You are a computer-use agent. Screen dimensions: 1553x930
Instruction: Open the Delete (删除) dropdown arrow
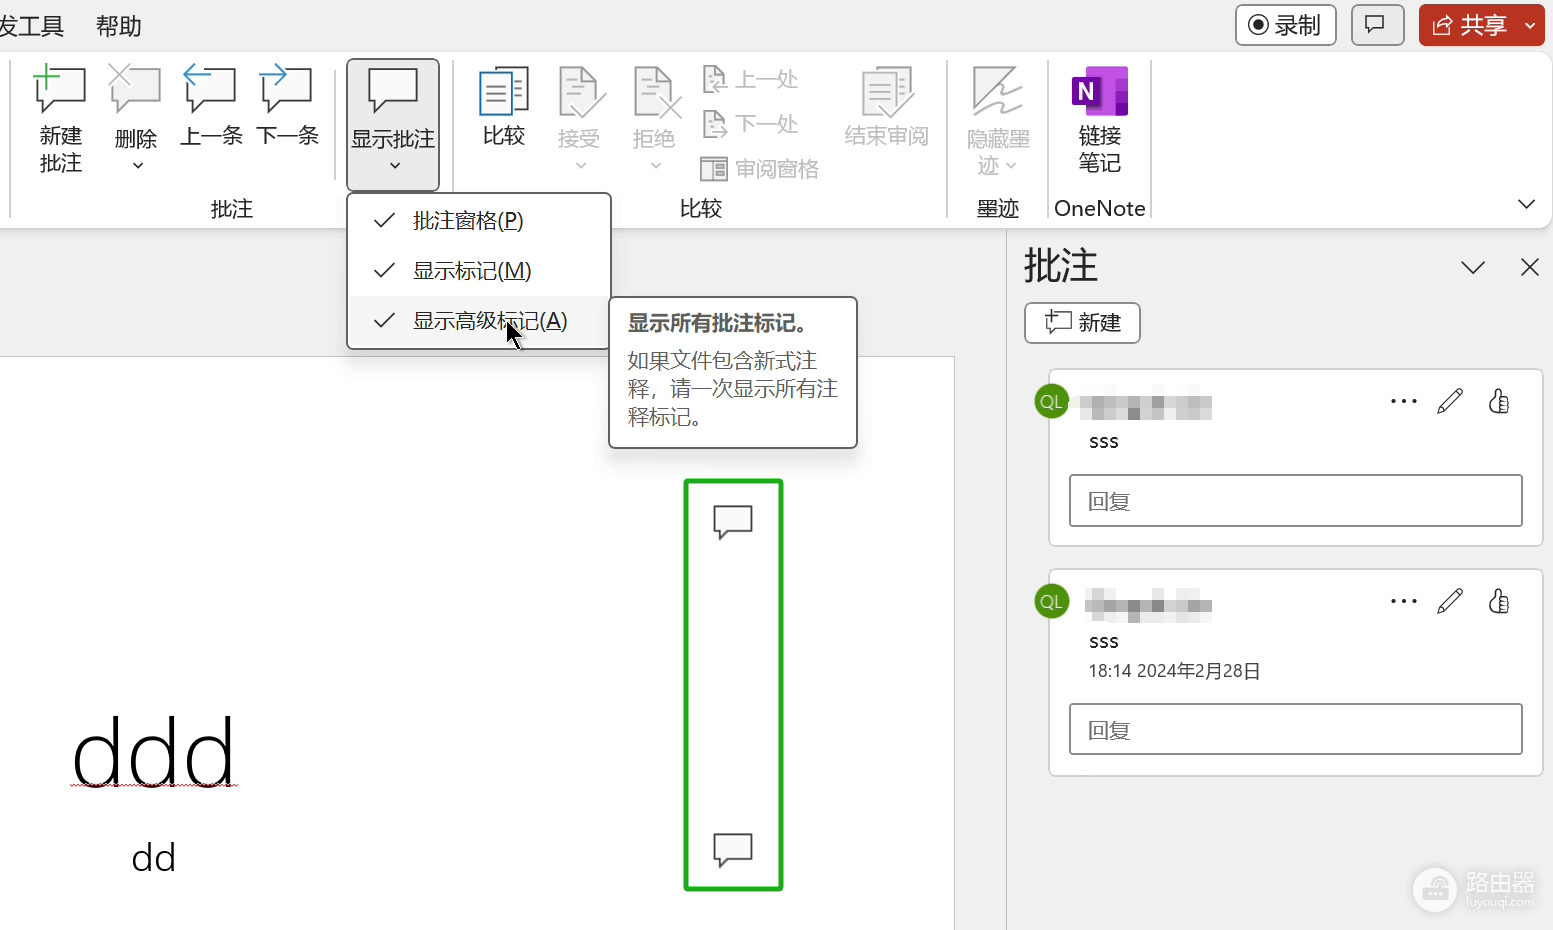click(137, 165)
